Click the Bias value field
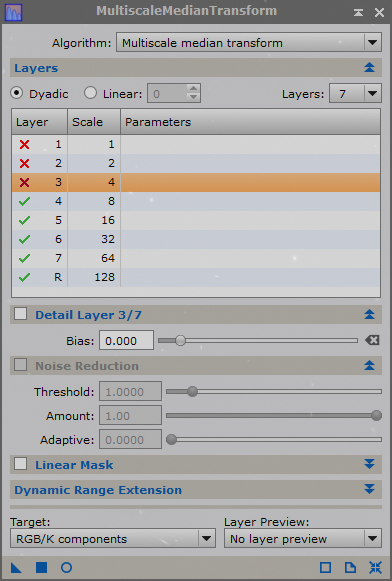 [126, 340]
